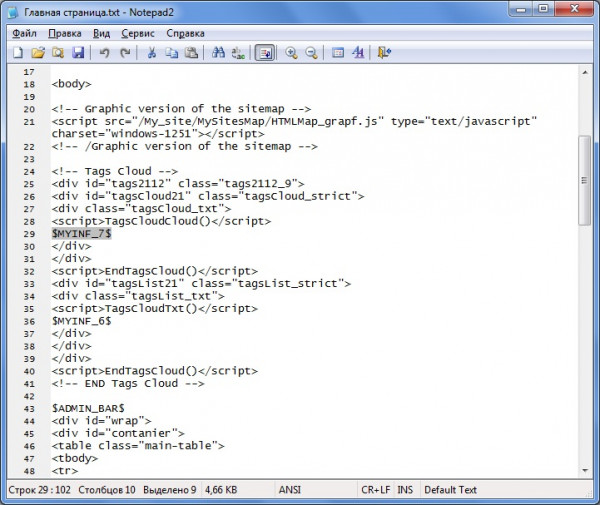Click the Столбцов 10 status entry
Image resolution: width=600 pixels, height=505 pixels.
click(x=107, y=490)
